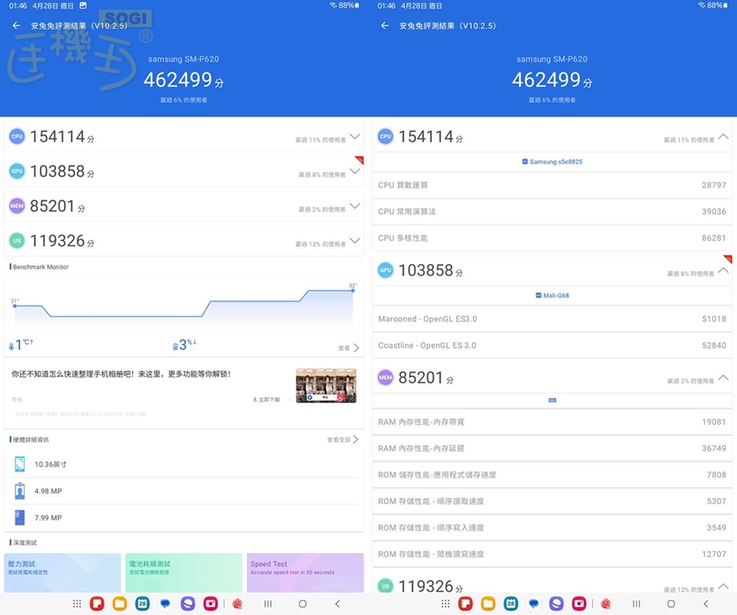
Task: Select the 10.36英寸 screen size row
Action: coord(184,464)
